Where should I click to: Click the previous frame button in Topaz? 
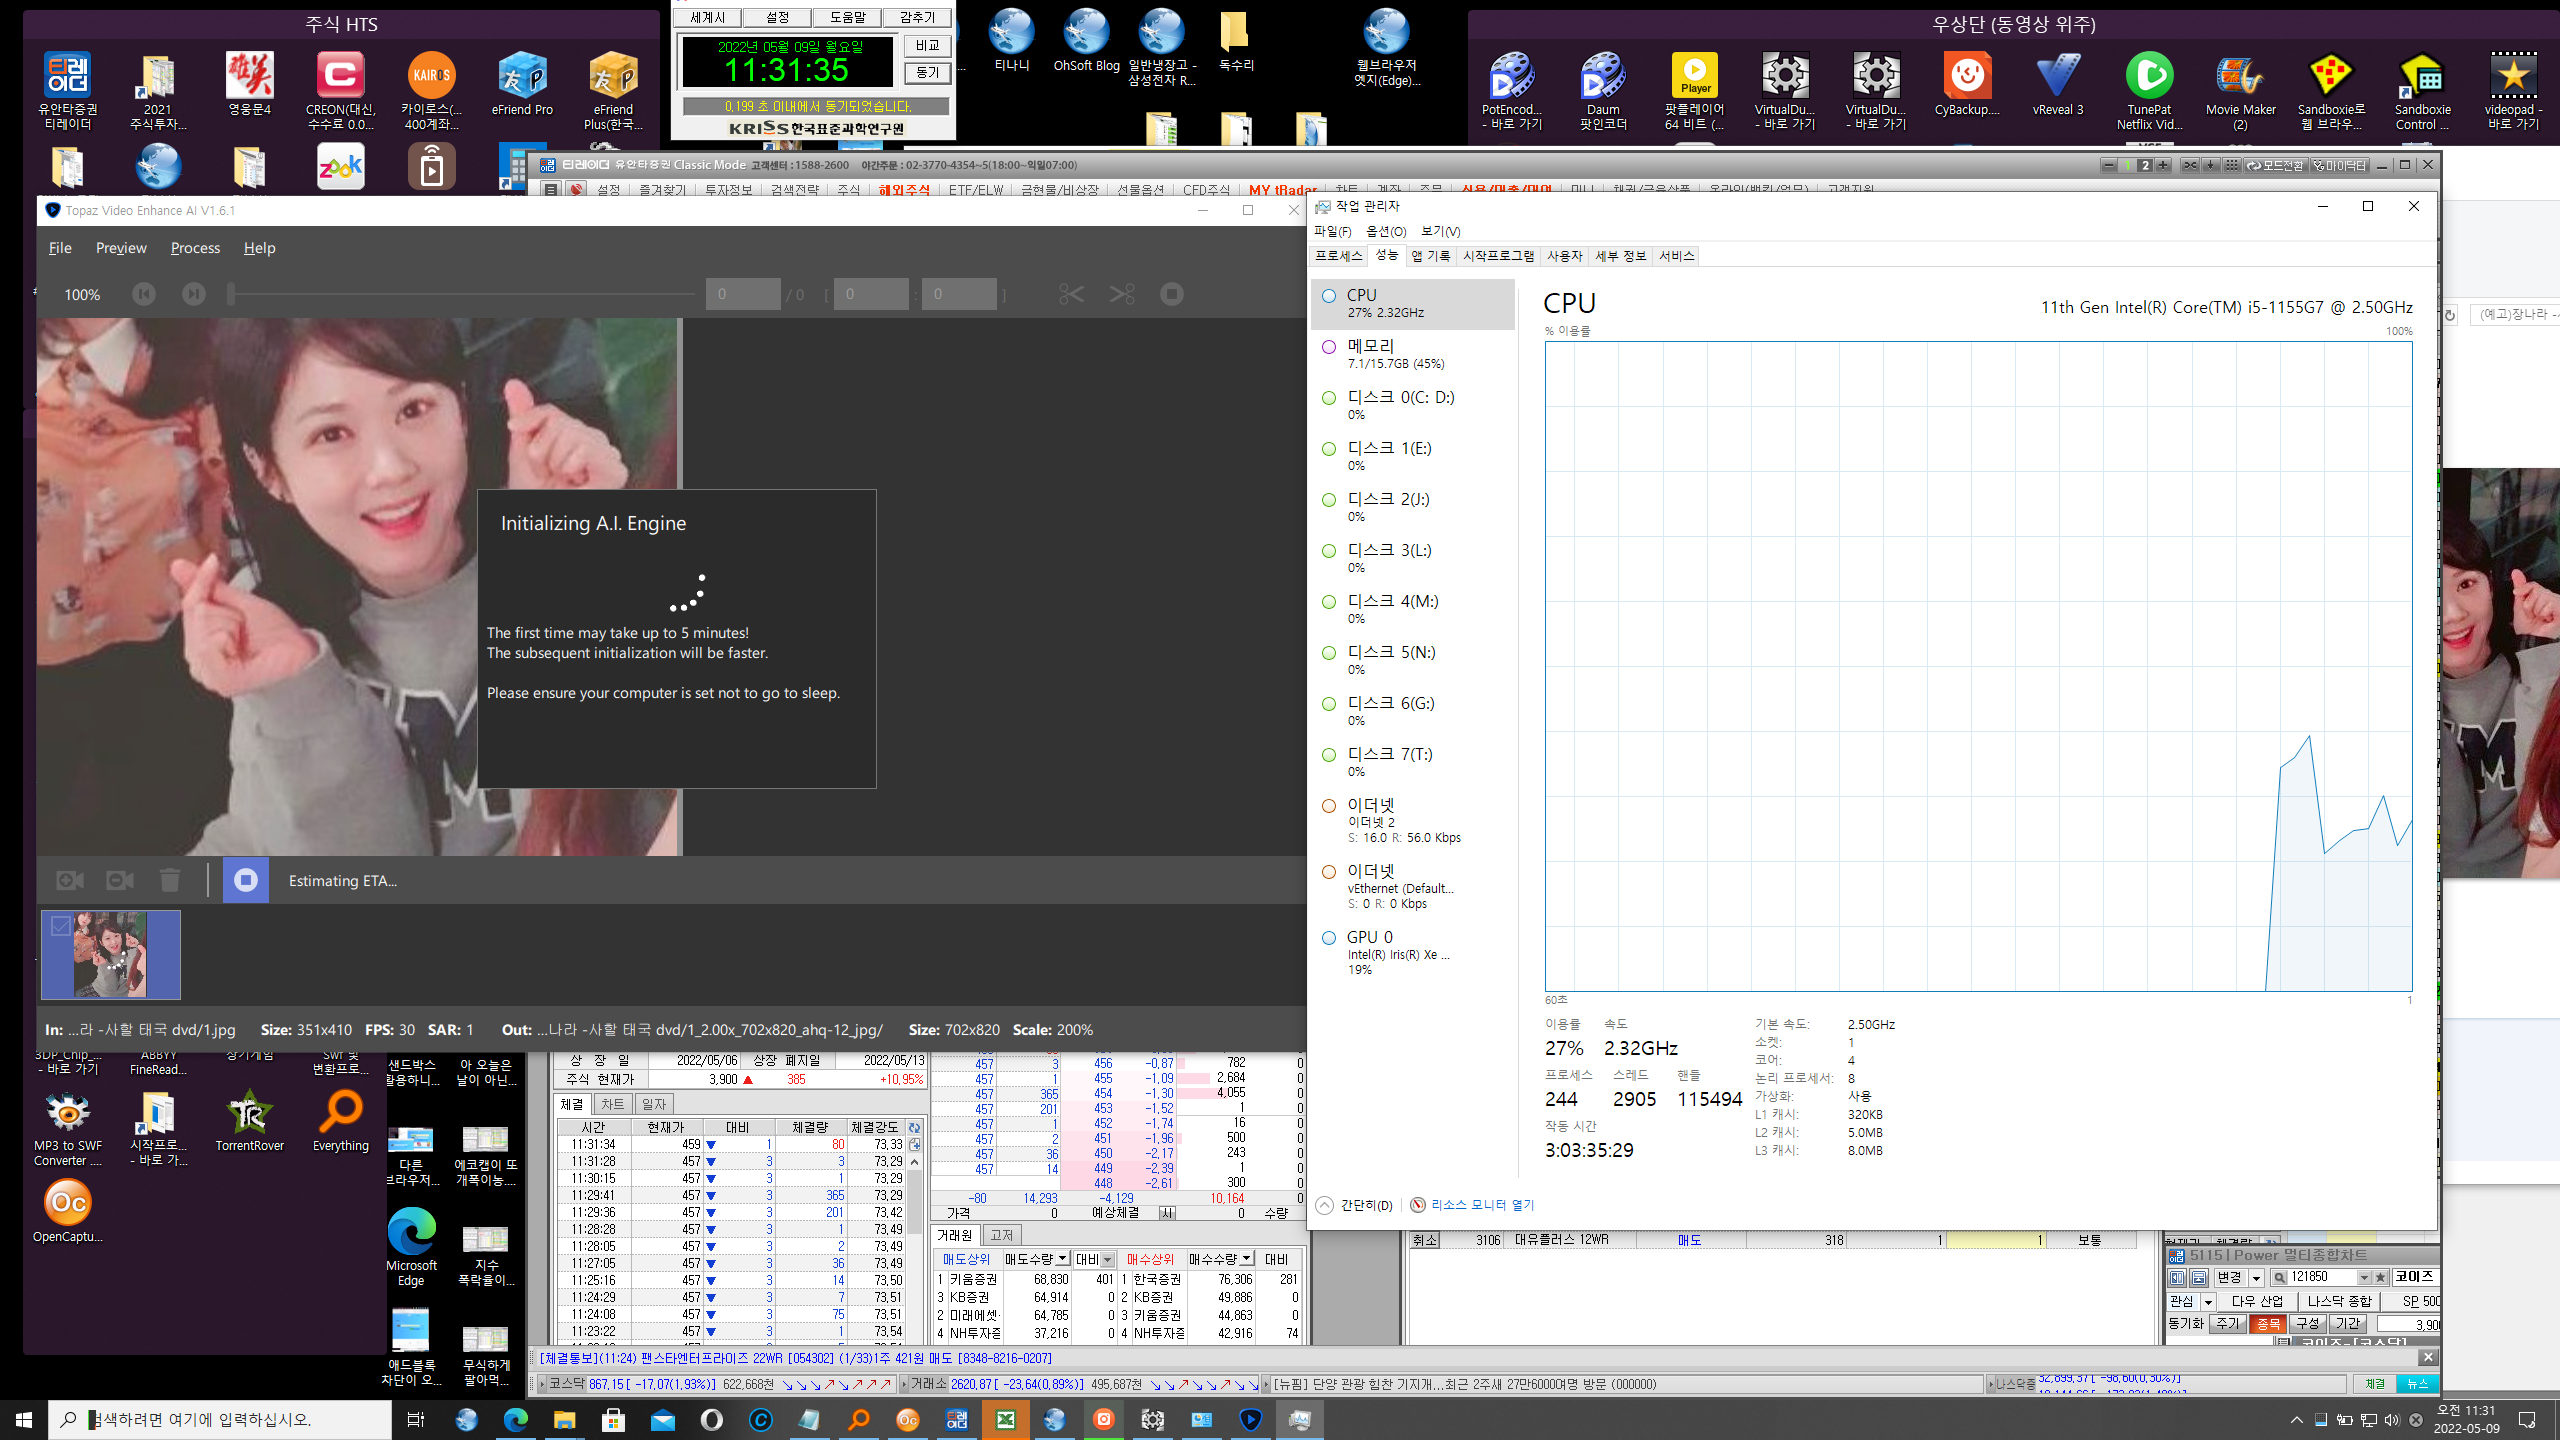[144, 294]
